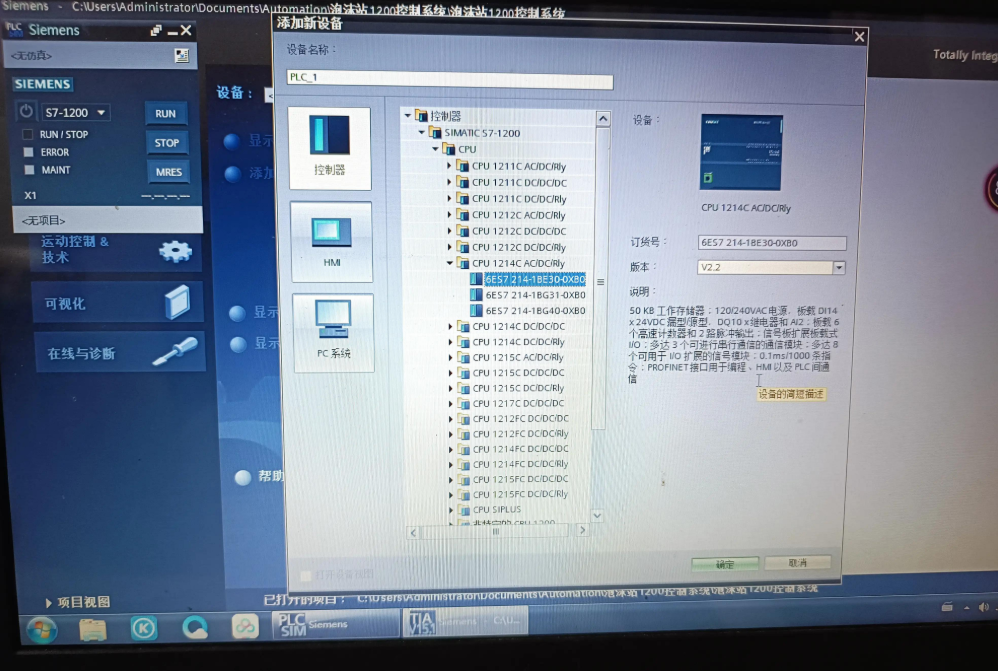Click the 订货号 order number field

772,243
